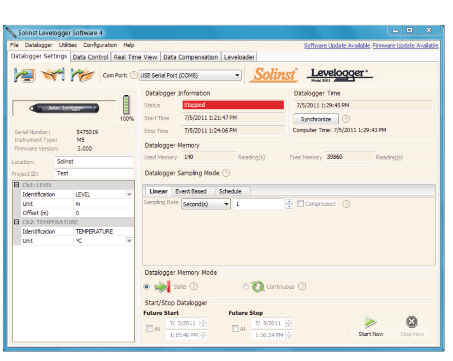Click the help icon next to Synchronize
The width and height of the screenshot is (453, 361).
tap(346, 119)
